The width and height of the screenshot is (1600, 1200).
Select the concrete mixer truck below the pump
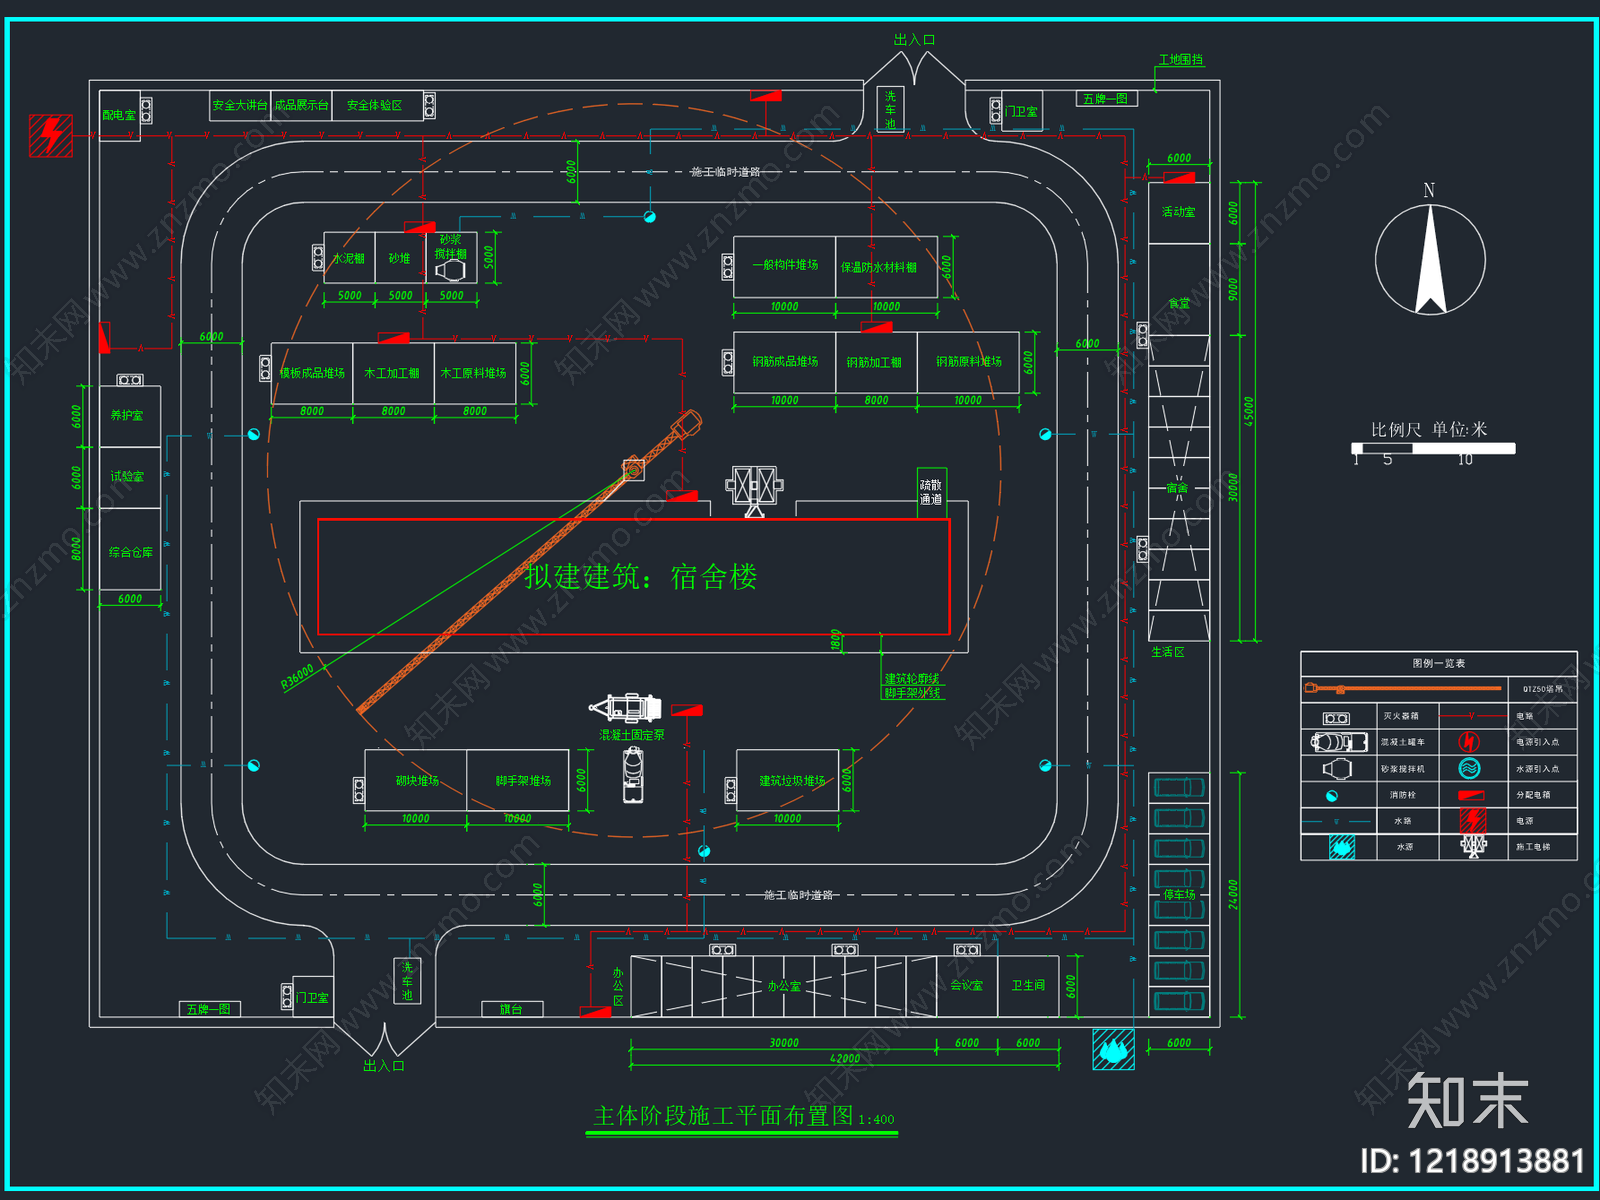click(633, 774)
